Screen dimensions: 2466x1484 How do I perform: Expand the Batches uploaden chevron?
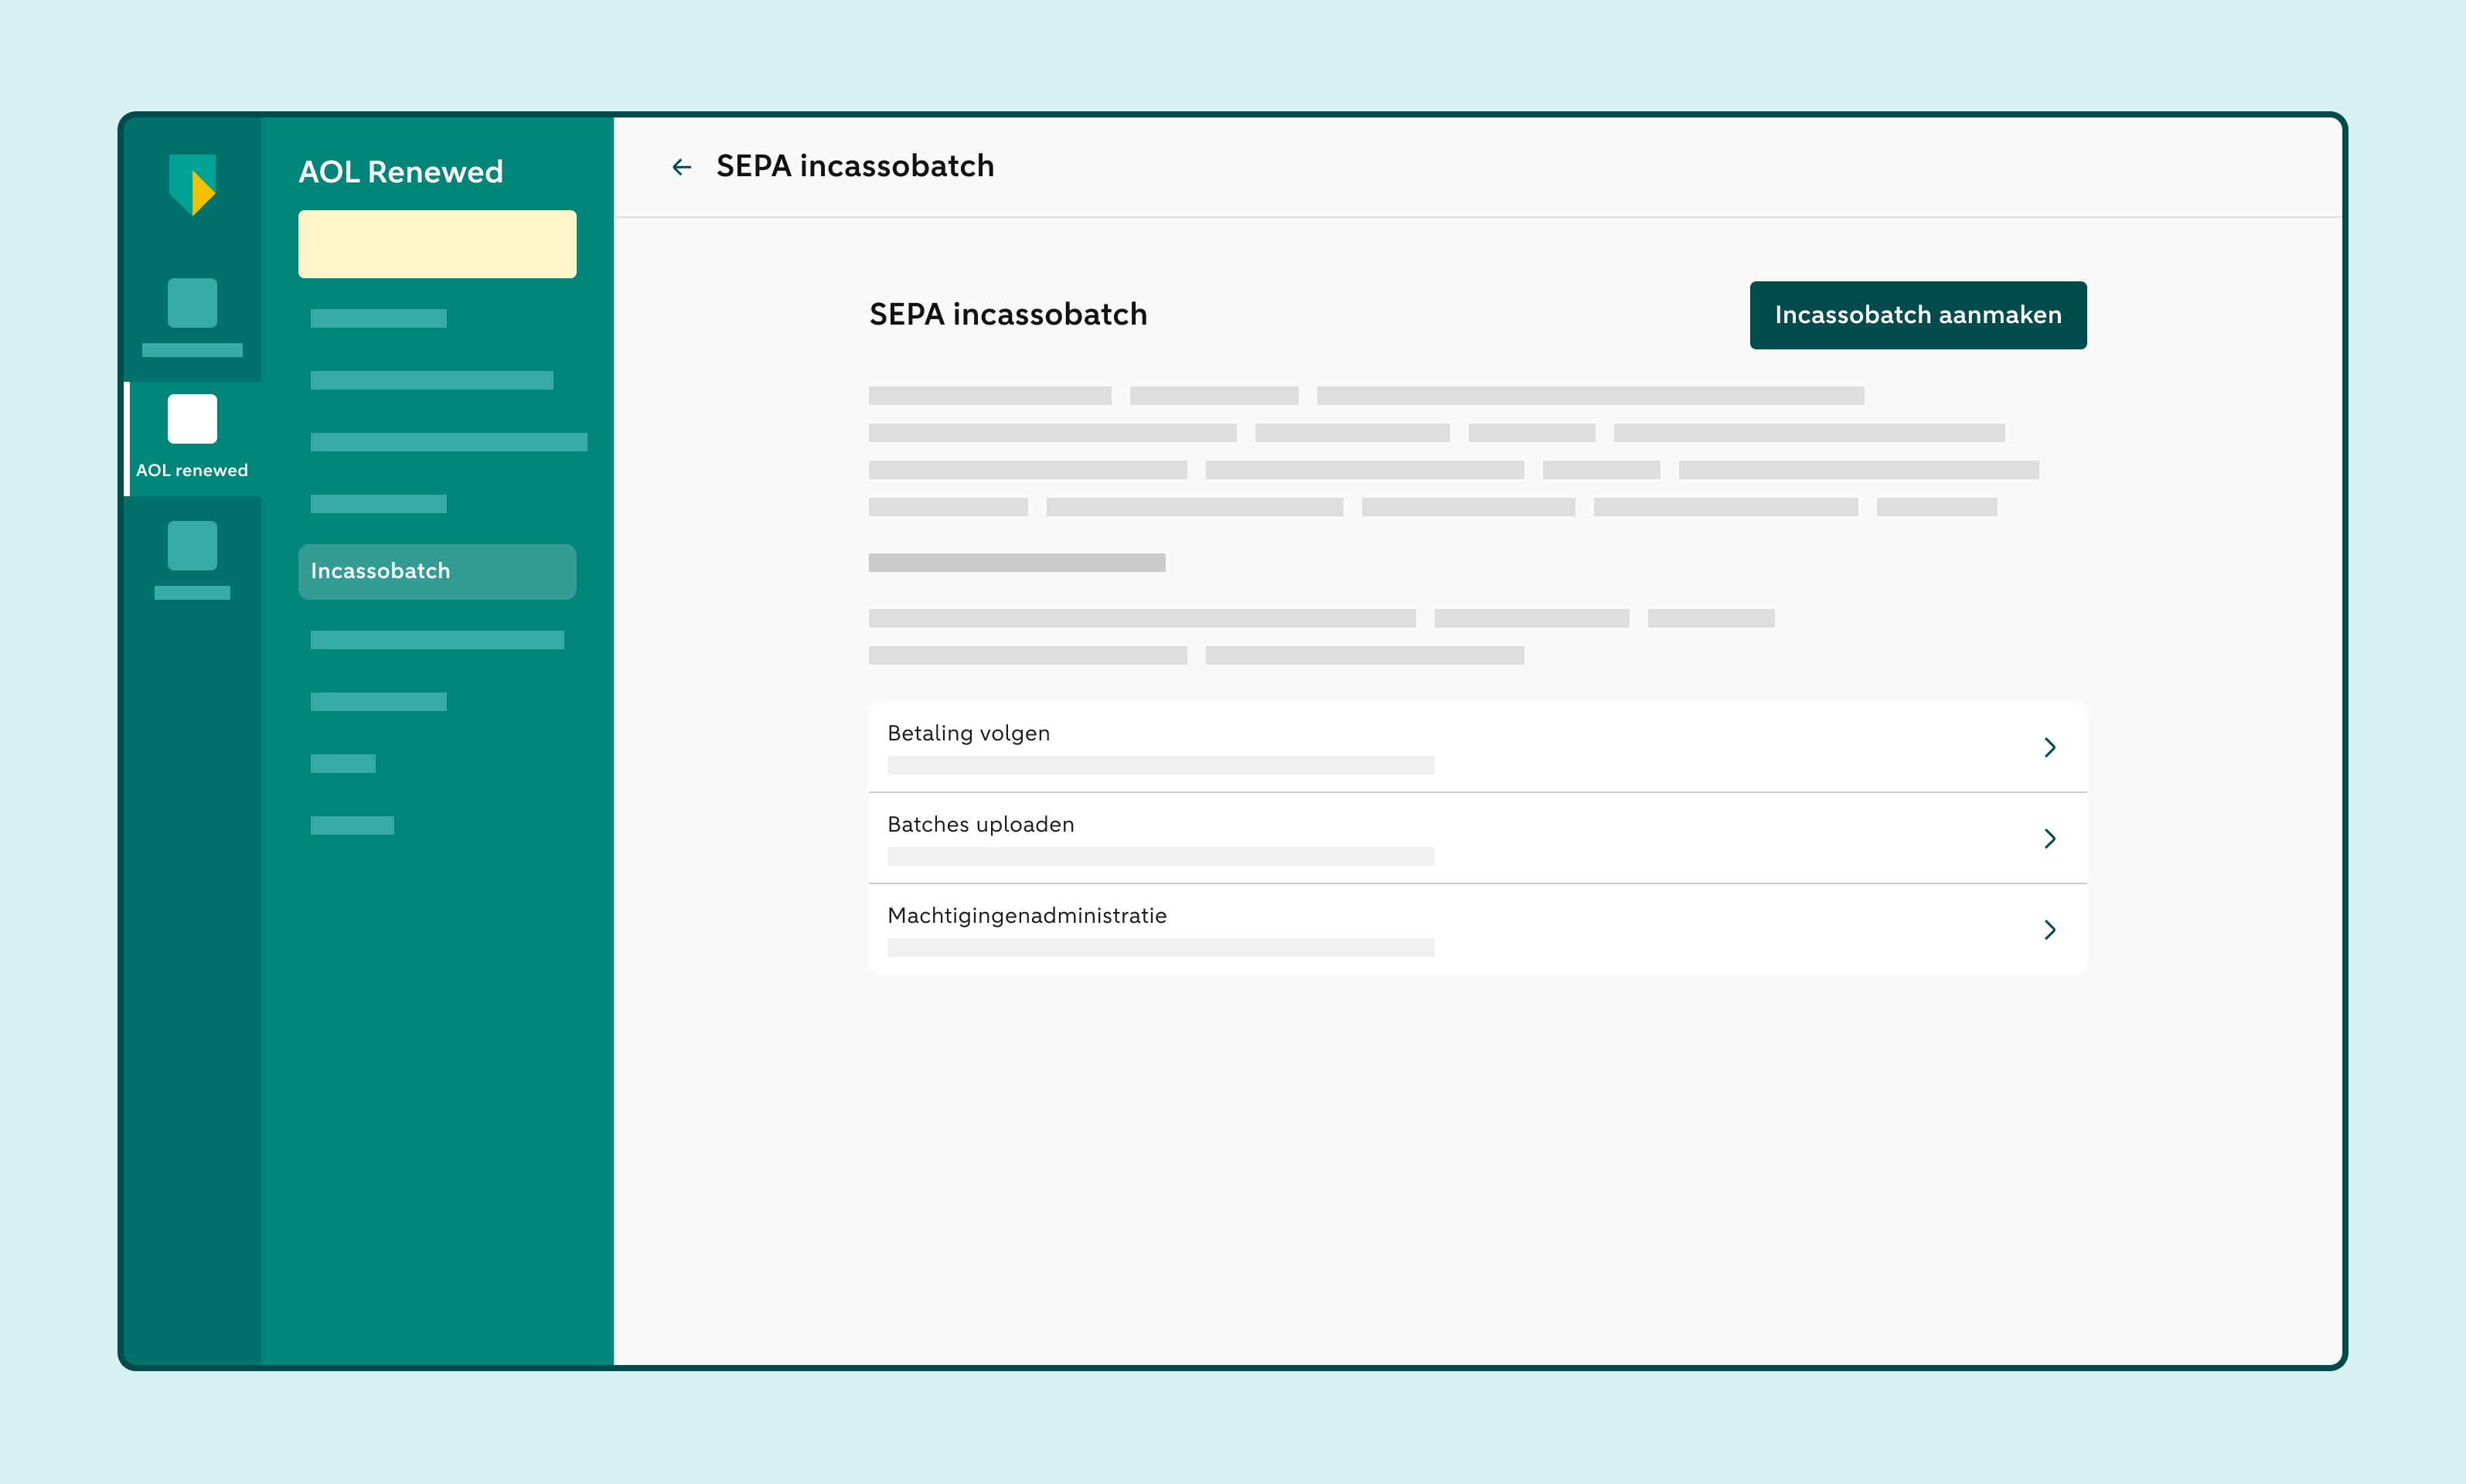(x=2049, y=838)
